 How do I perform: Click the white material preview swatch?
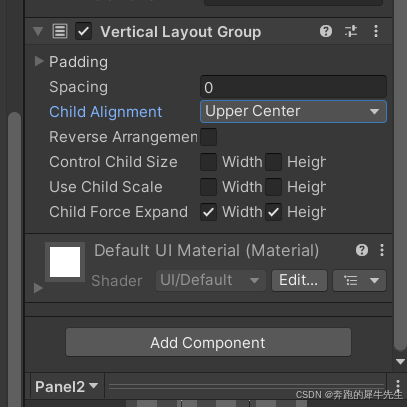(65, 262)
